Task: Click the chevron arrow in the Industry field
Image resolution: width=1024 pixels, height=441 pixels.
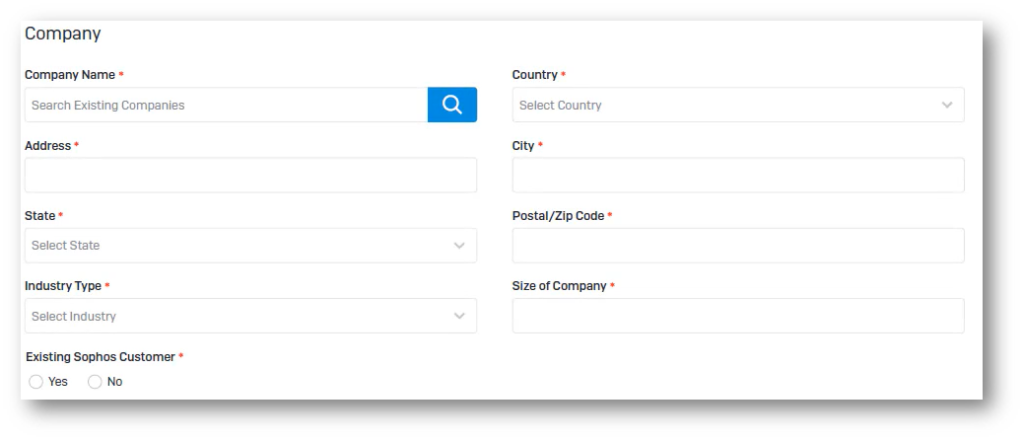Action: point(459,316)
